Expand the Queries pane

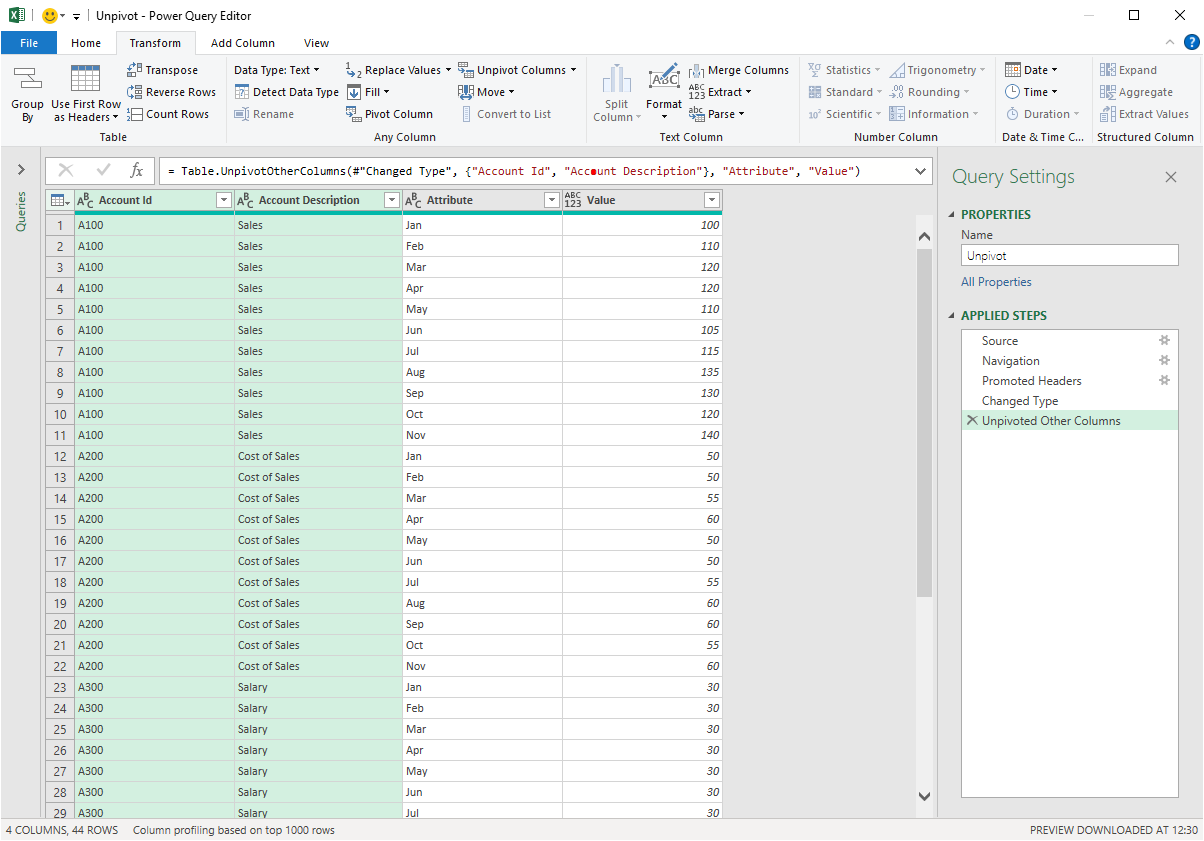coord(22,170)
